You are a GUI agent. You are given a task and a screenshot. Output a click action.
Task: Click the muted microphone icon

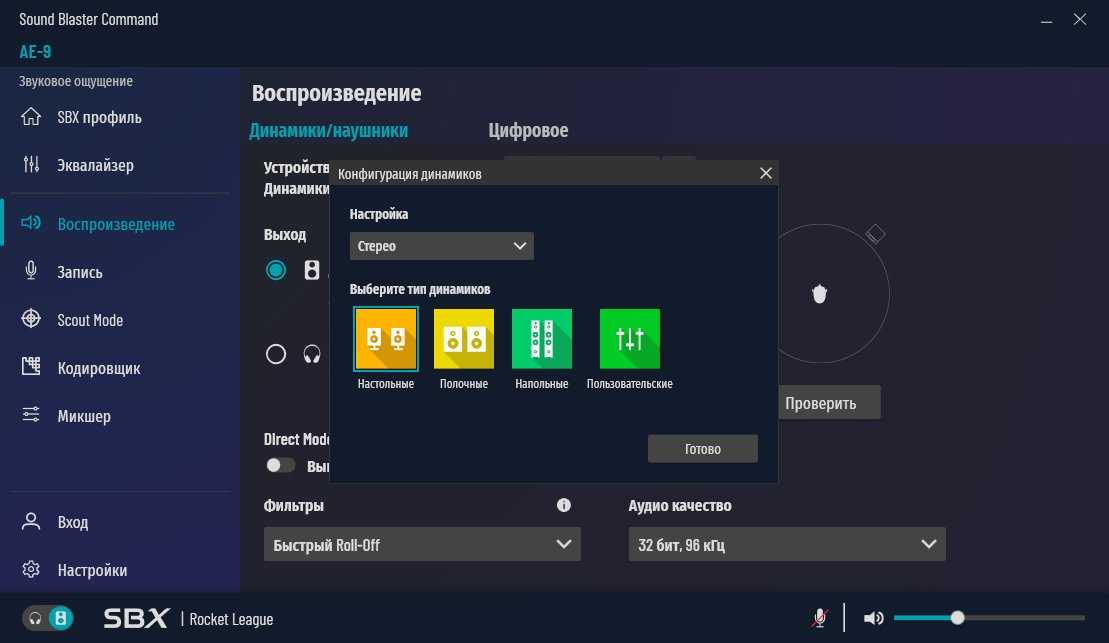819,618
